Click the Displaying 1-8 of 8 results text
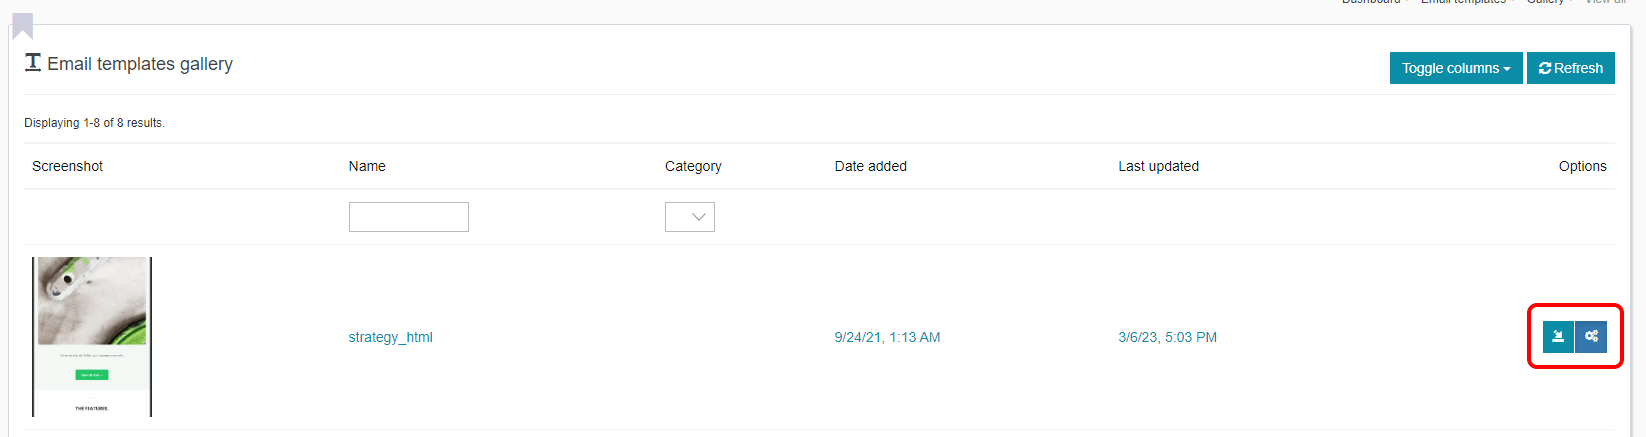1646x437 pixels. coord(95,123)
